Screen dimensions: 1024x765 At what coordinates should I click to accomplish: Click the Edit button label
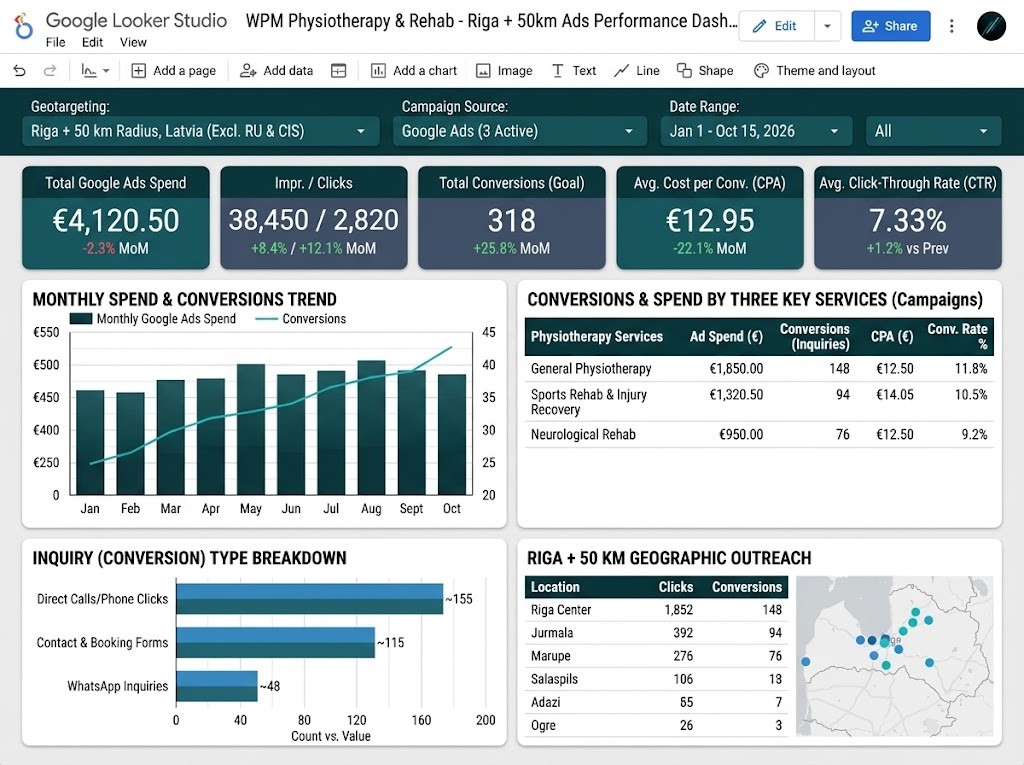pos(785,26)
